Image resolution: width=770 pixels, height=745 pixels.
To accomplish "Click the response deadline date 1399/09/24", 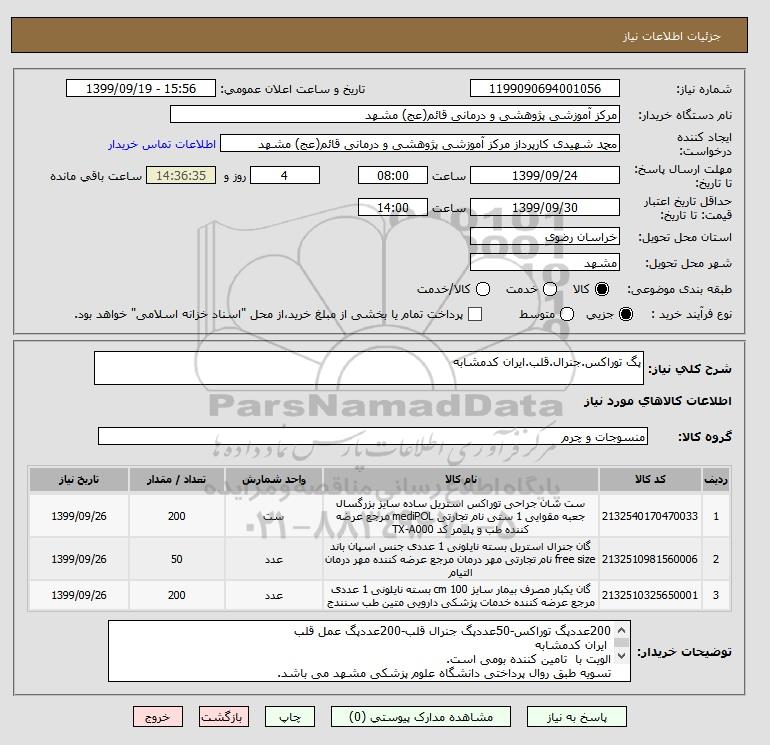I will pos(545,175).
